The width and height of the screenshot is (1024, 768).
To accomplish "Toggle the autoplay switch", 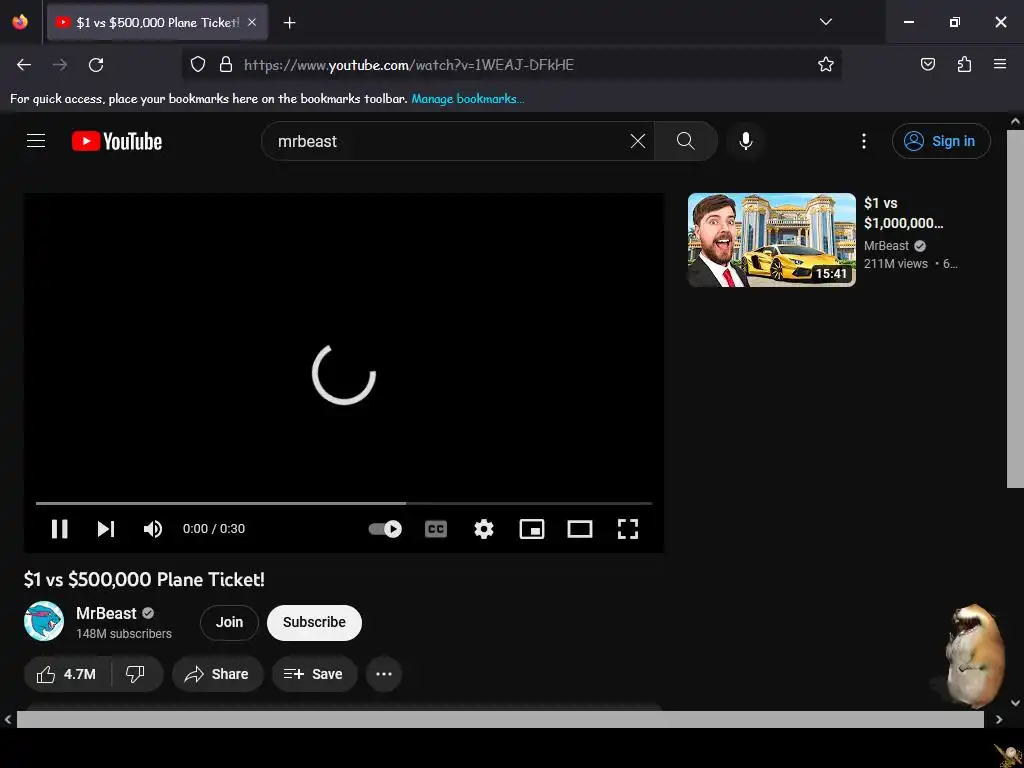I will [x=385, y=528].
